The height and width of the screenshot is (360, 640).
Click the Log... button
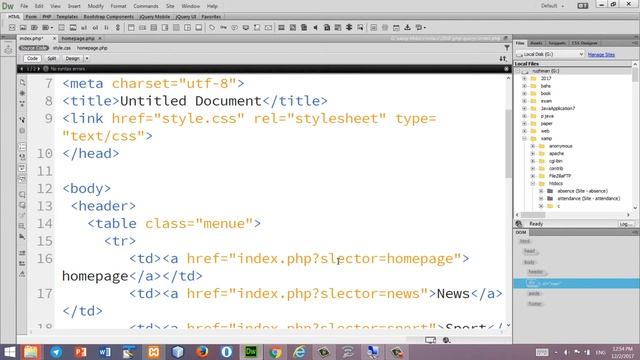pos(626,224)
